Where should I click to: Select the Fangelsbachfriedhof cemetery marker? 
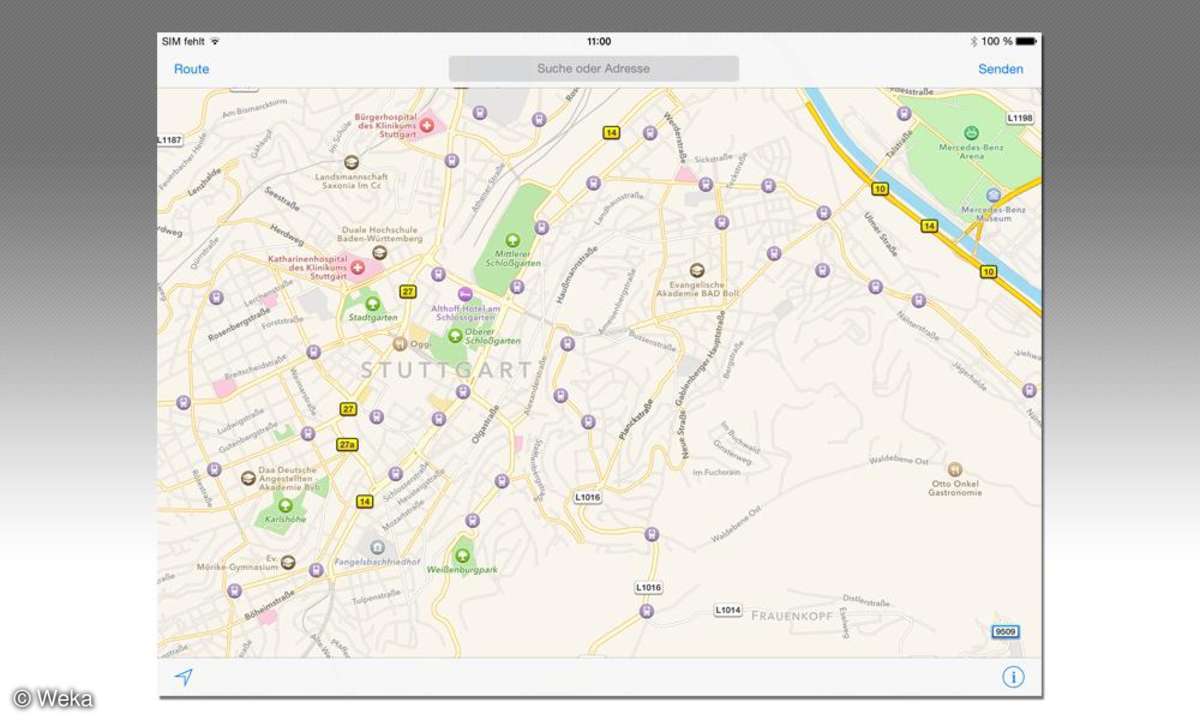pyautogui.click(x=377, y=547)
